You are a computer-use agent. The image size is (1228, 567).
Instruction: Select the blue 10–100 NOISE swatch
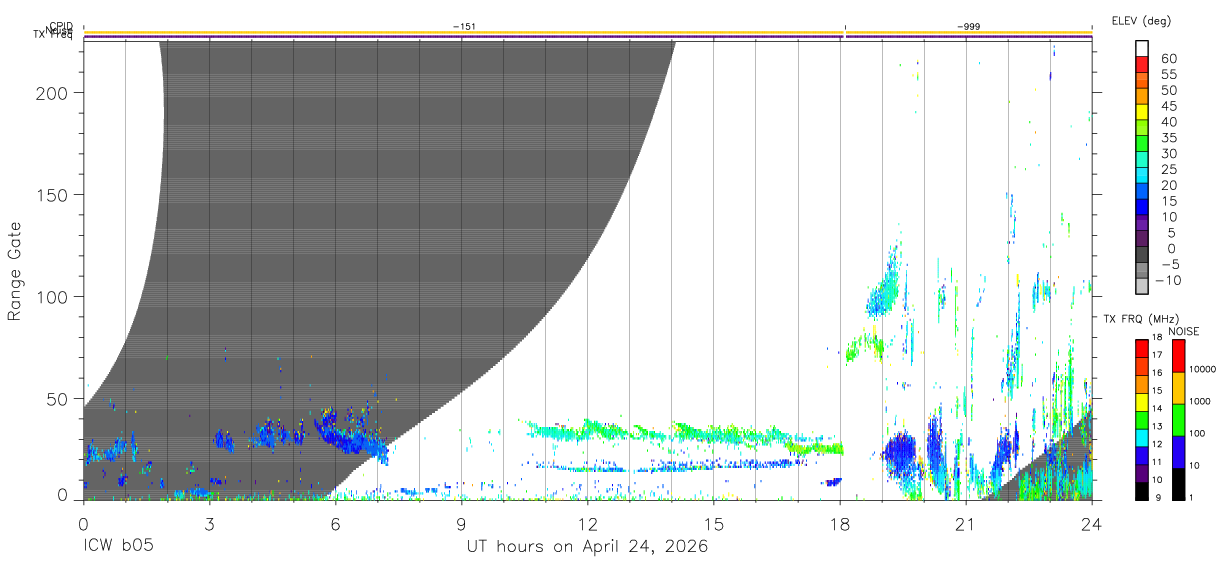point(1178,451)
